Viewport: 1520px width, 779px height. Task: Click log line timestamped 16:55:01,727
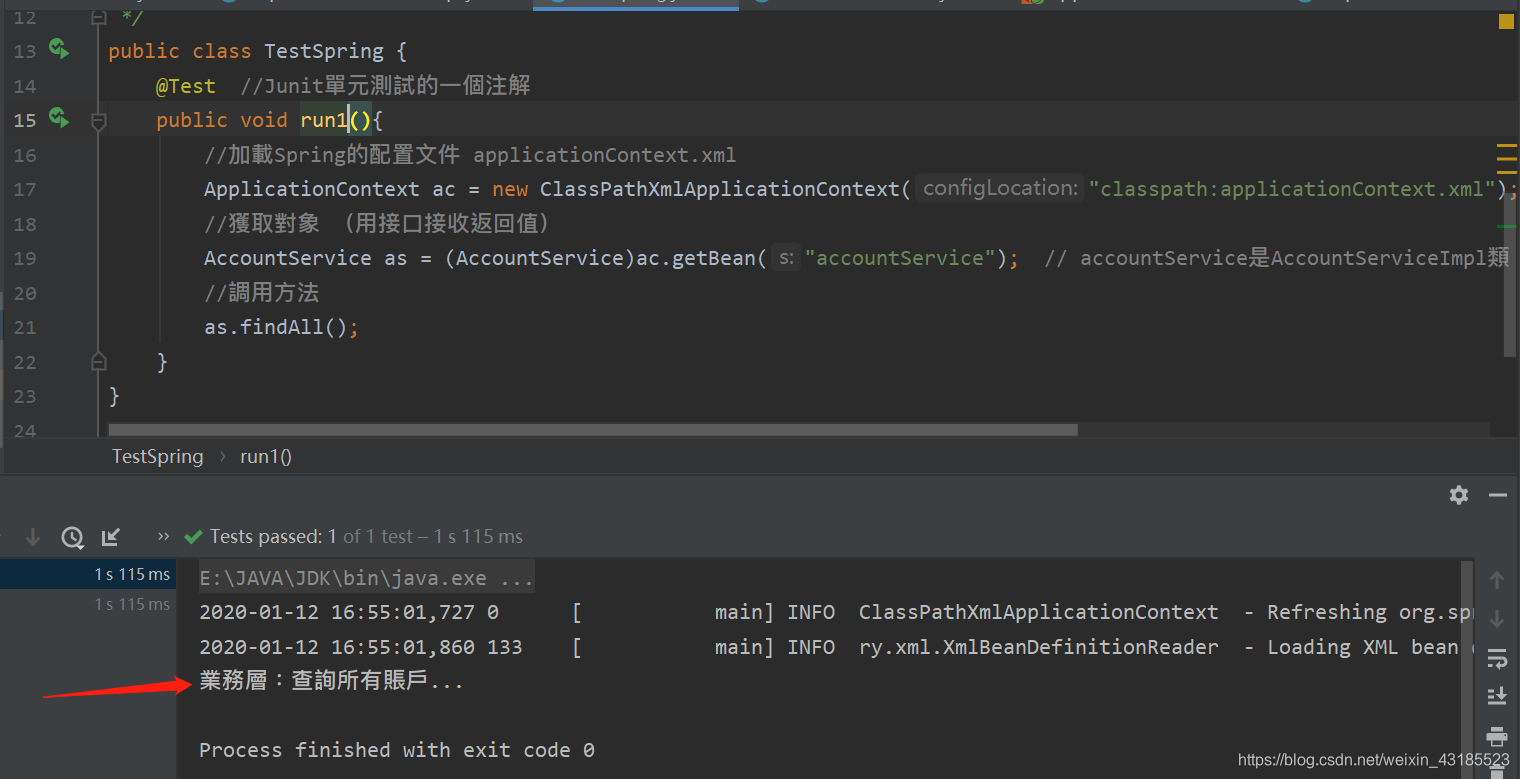pyautogui.click(x=835, y=612)
